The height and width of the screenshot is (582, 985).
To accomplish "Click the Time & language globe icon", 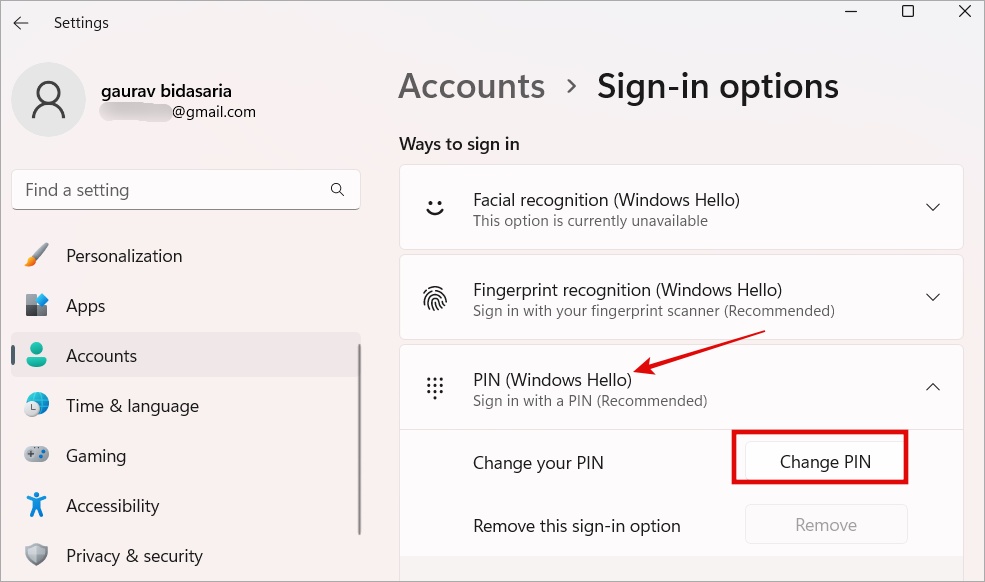I will (x=37, y=406).
